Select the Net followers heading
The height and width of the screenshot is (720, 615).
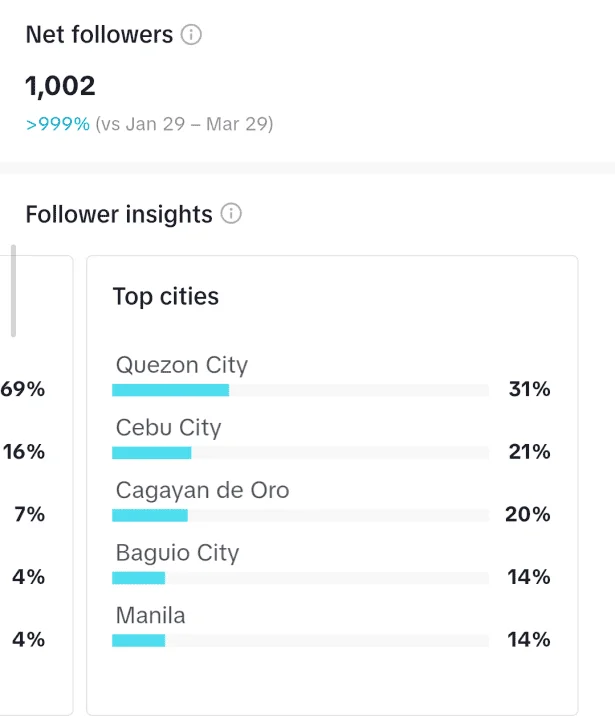click(x=99, y=34)
